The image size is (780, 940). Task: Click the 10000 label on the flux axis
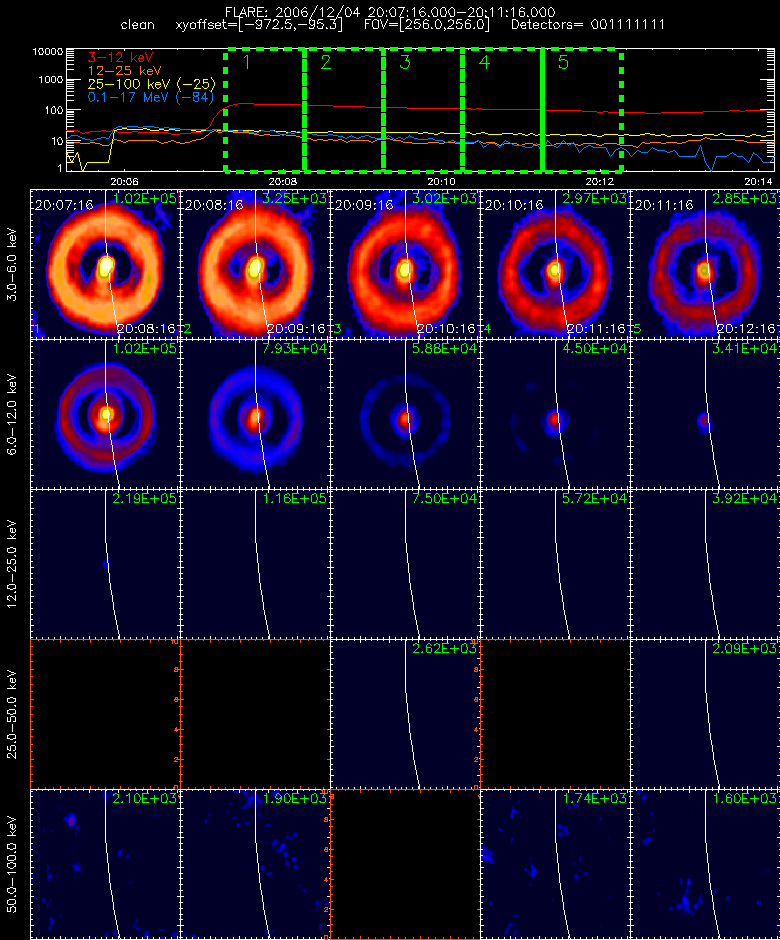point(47,52)
